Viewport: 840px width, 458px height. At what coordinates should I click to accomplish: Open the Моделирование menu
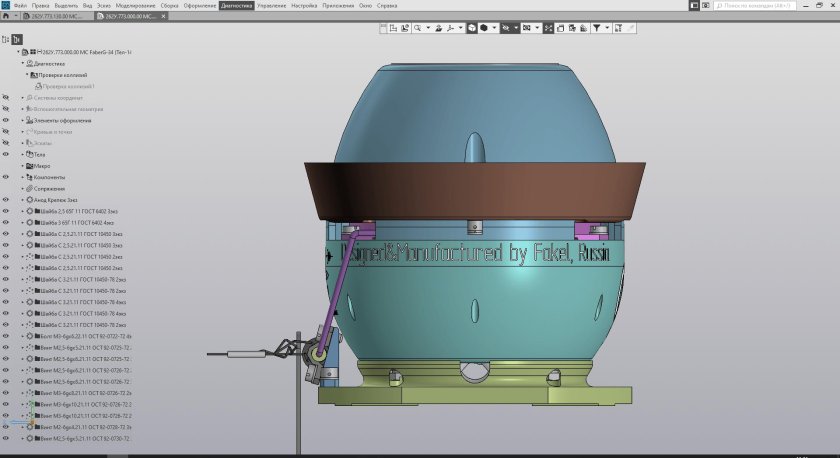pos(135,6)
